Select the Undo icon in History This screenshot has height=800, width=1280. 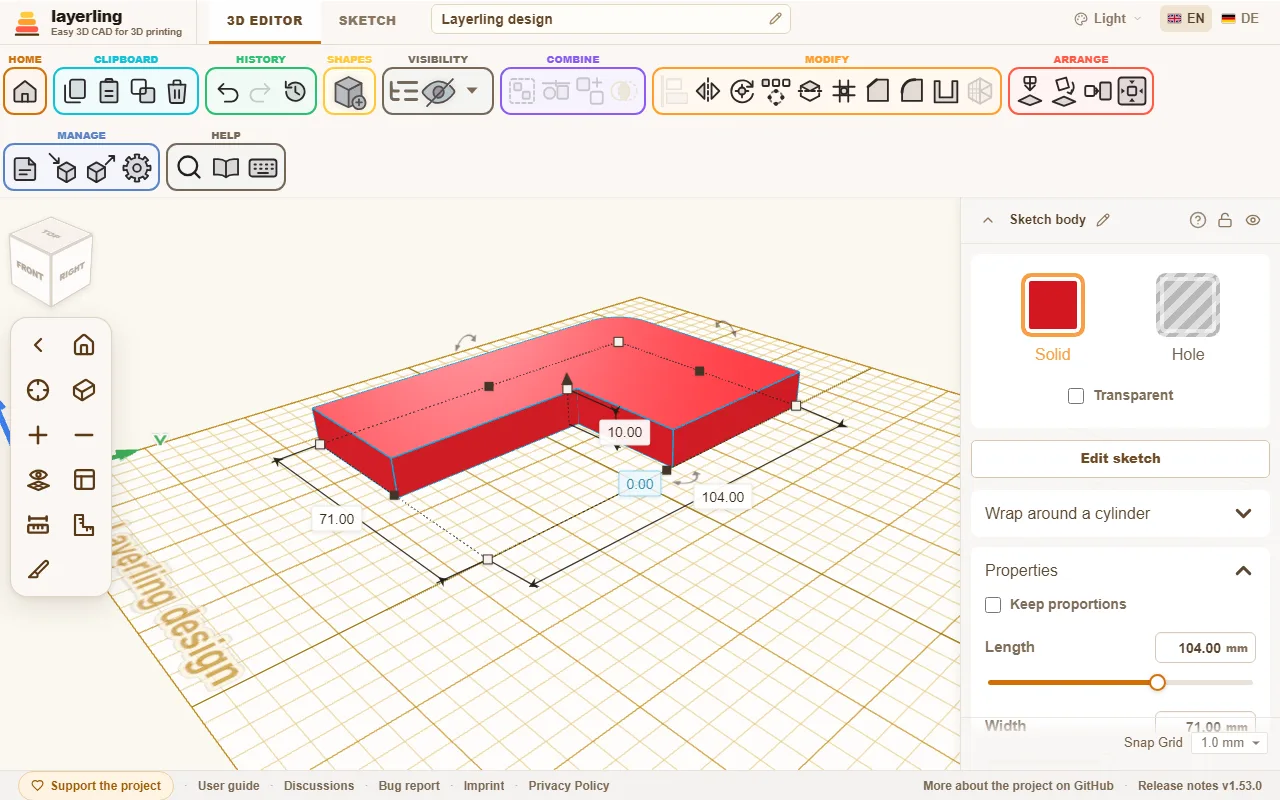228,92
